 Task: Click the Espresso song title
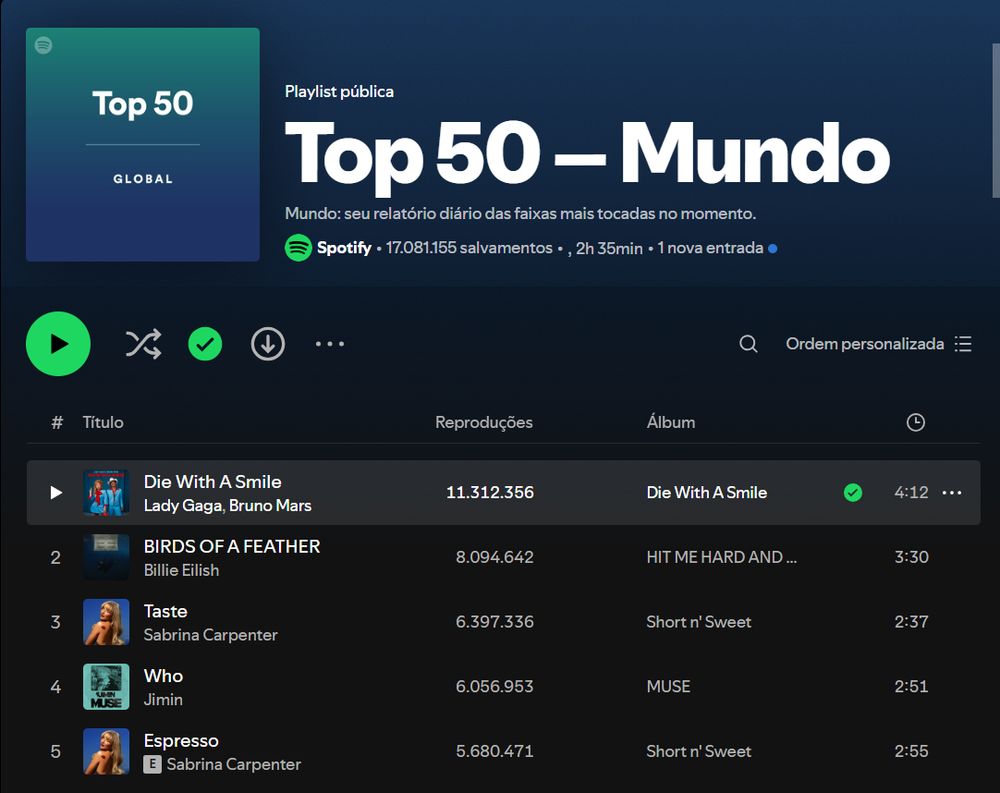click(x=181, y=741)
